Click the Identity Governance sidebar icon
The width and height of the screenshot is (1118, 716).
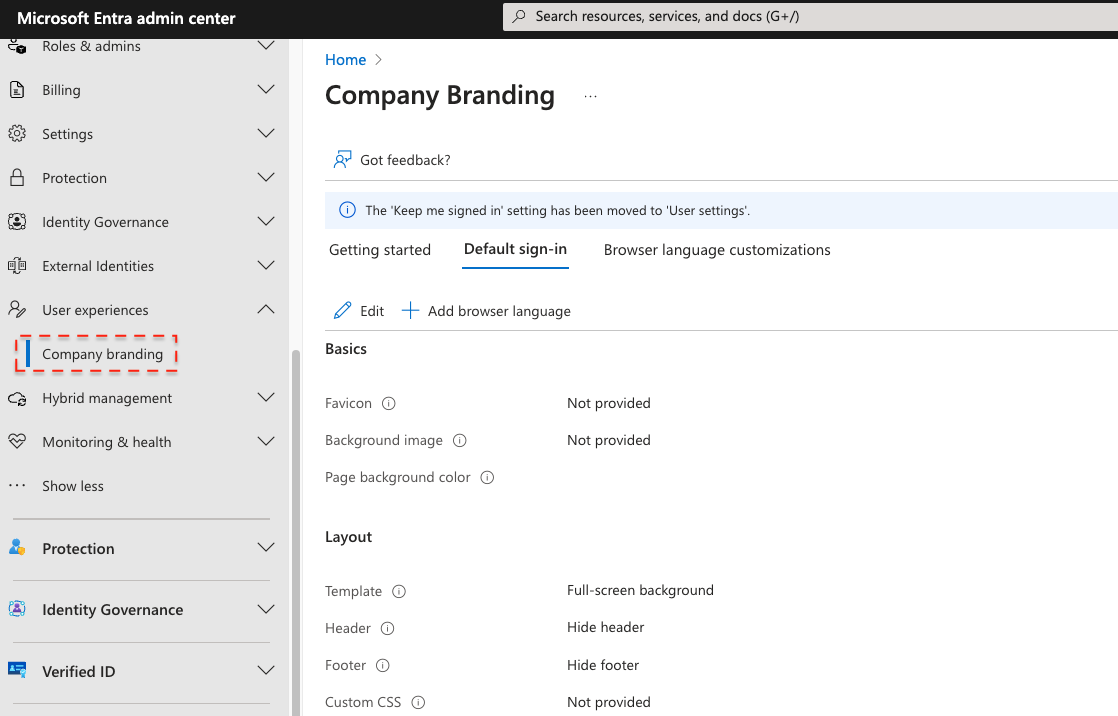pyautogui.click(x=17, y=222)
